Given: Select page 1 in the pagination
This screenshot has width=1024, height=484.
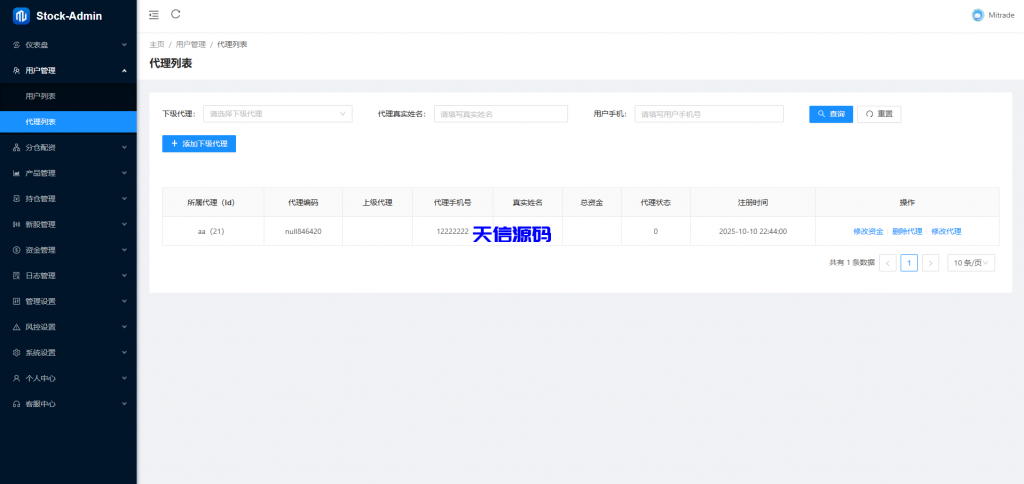Looking at the screenshot, I should 909,263.
